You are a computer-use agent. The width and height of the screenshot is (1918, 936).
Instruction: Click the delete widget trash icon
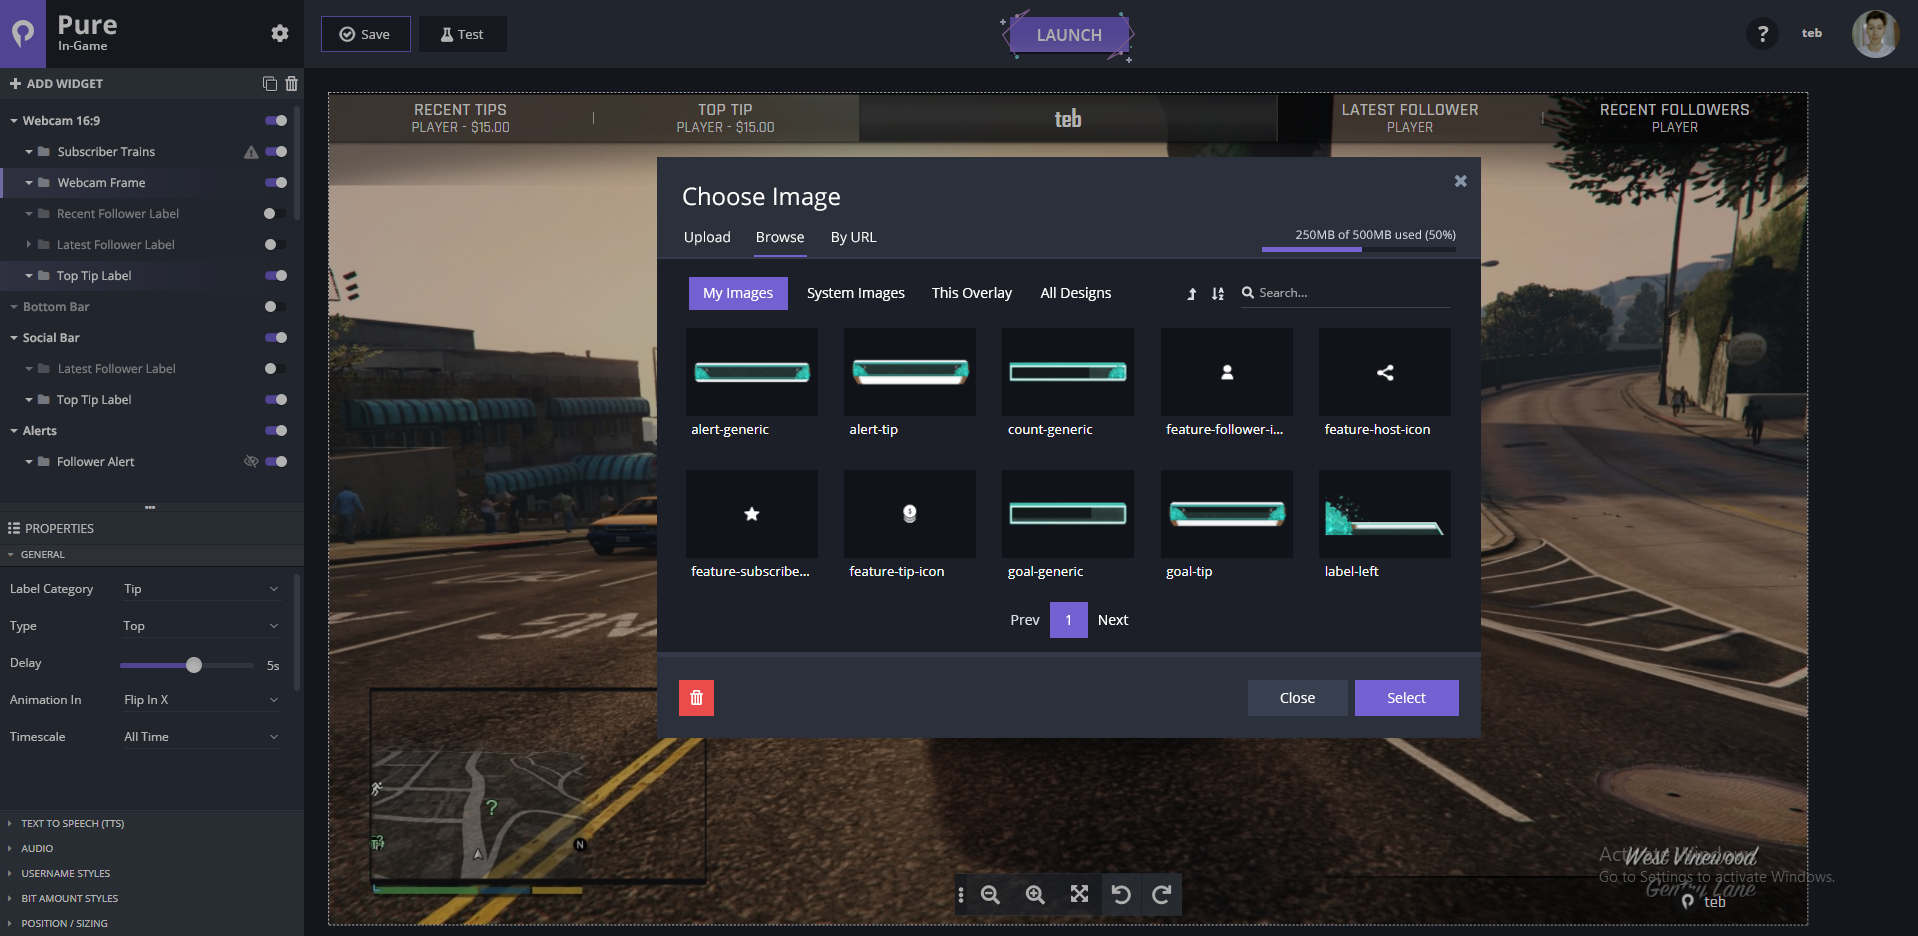(x=291, y=83)
